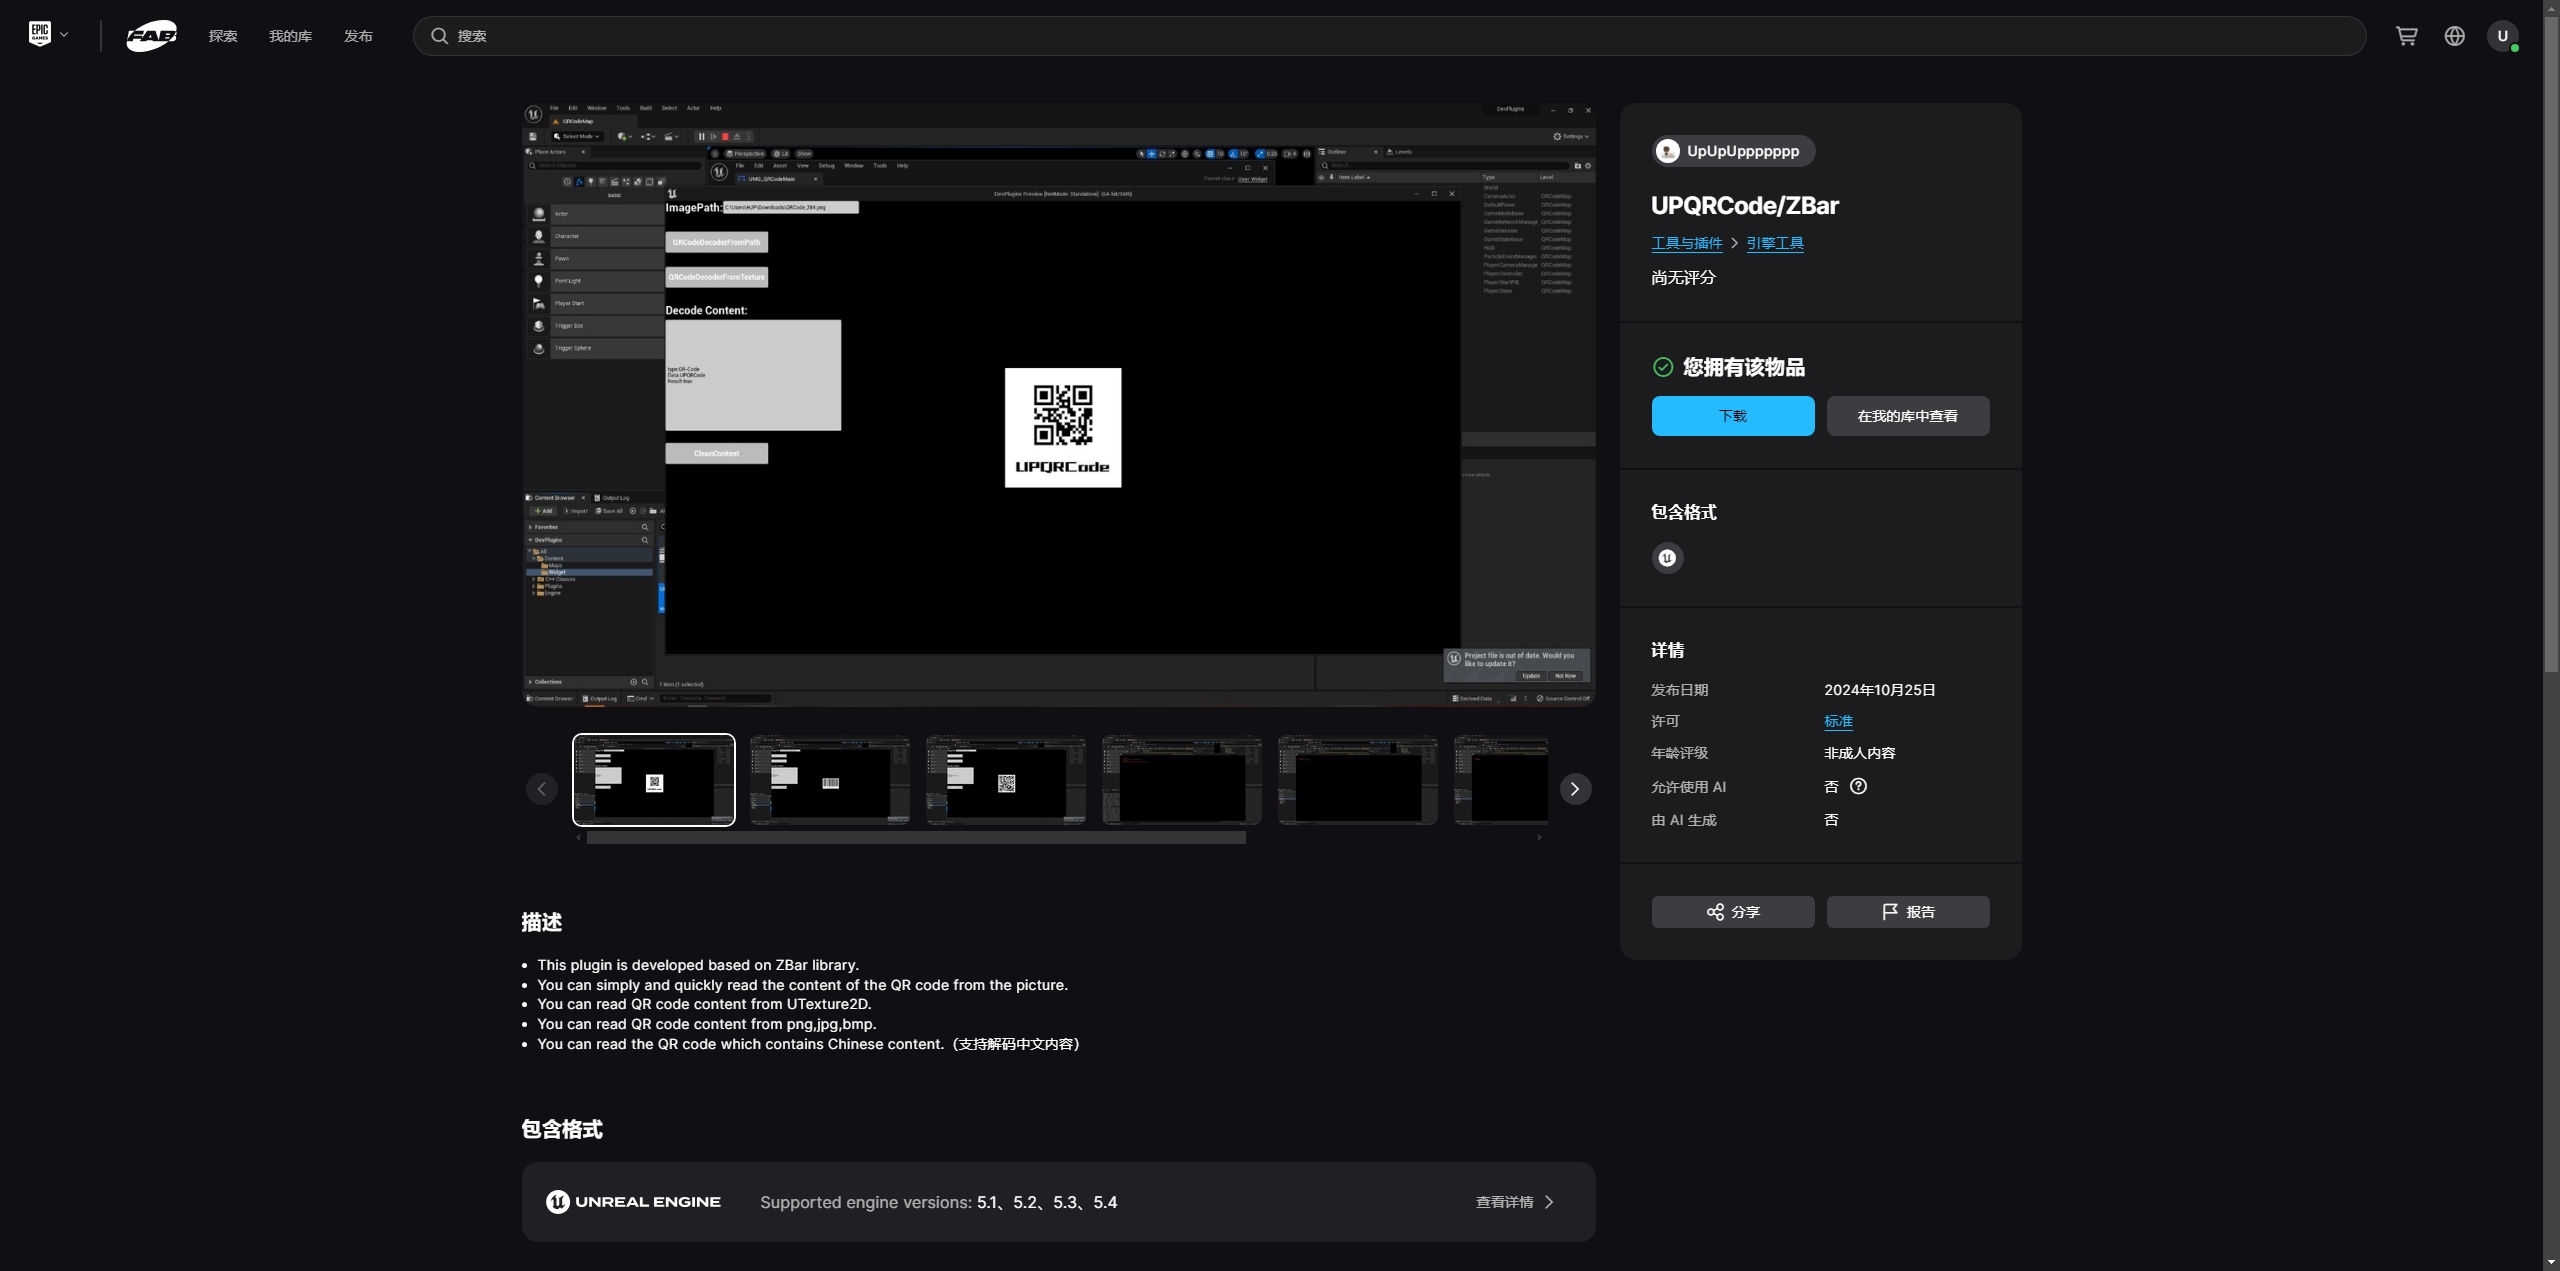This screenshot has height=1271, width=2560.
Task: Open the 发布 navigation item
Action: click(x=358, y=36)
